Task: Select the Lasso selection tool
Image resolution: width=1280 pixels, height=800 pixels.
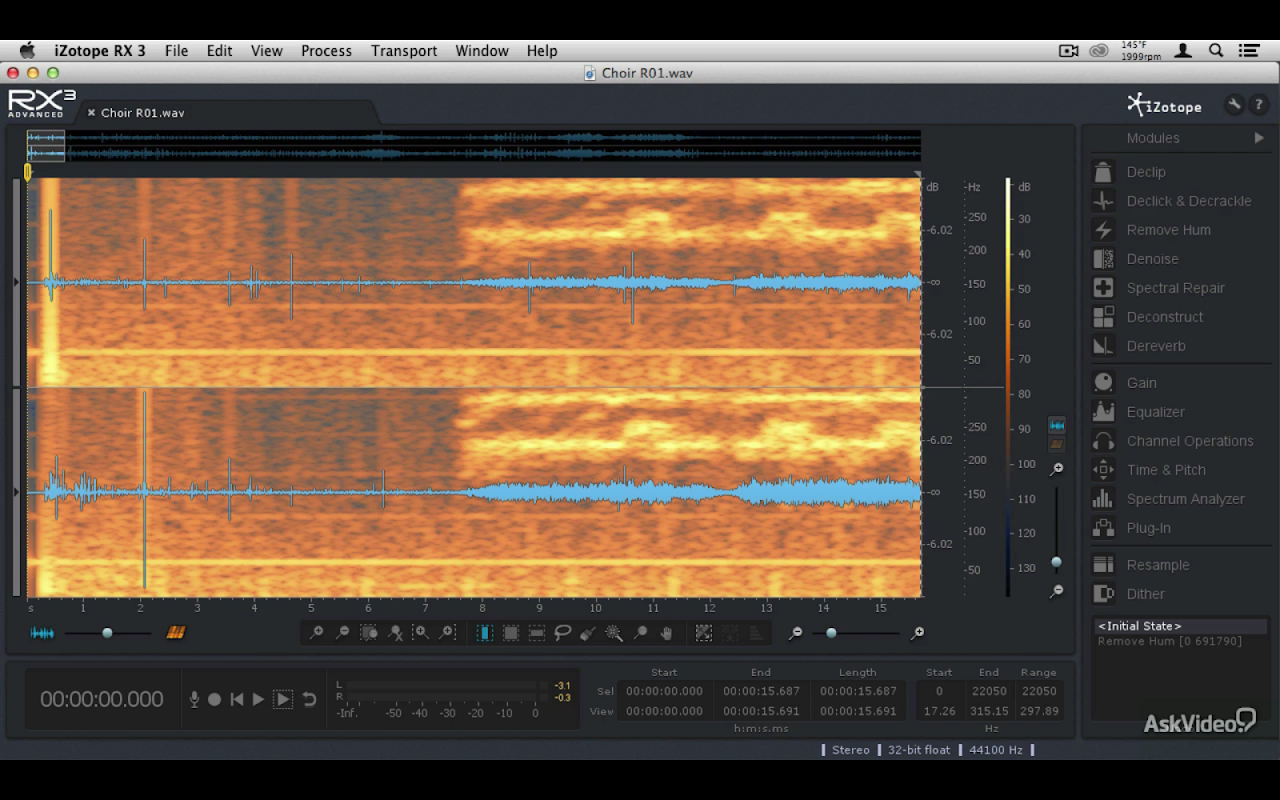Action: click(563, 633)
